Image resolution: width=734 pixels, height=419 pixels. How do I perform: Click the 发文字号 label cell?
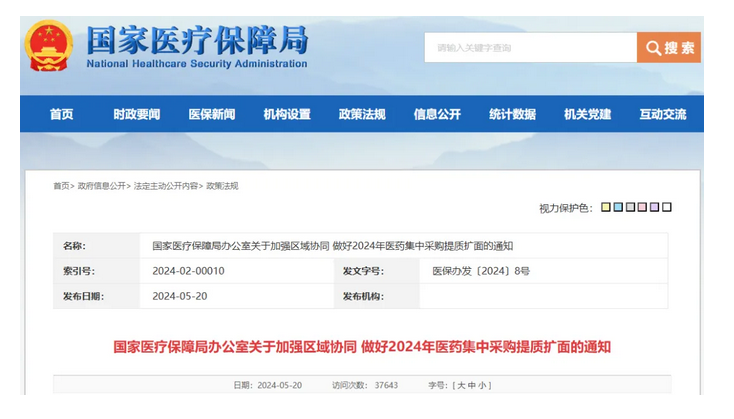[x=376, y=271]
